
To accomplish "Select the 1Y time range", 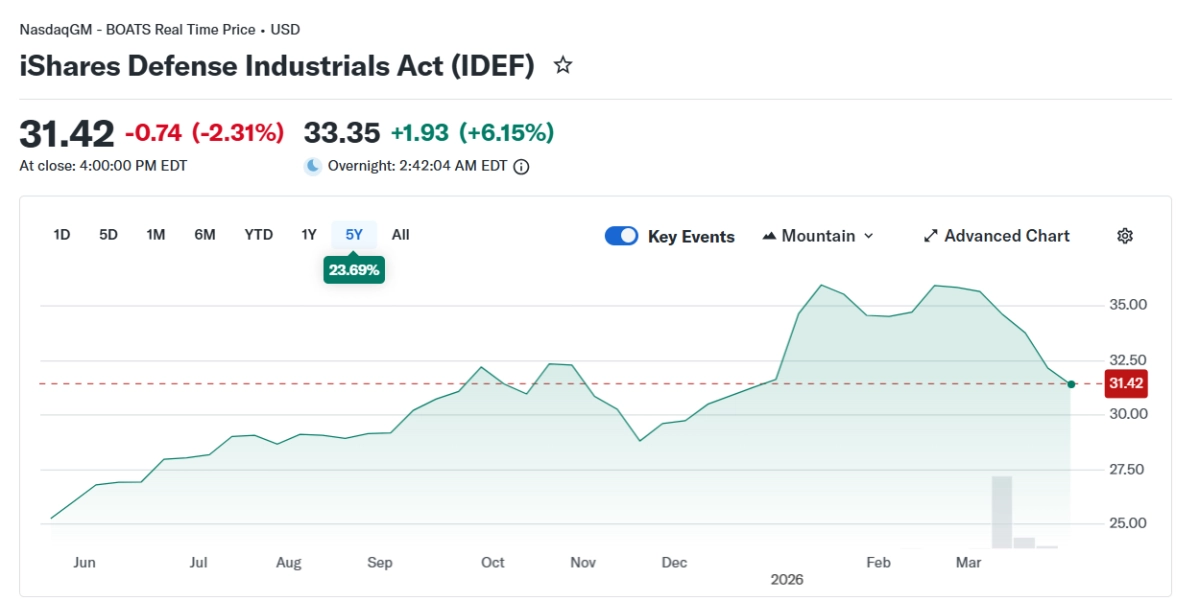I will click(309, 235).
